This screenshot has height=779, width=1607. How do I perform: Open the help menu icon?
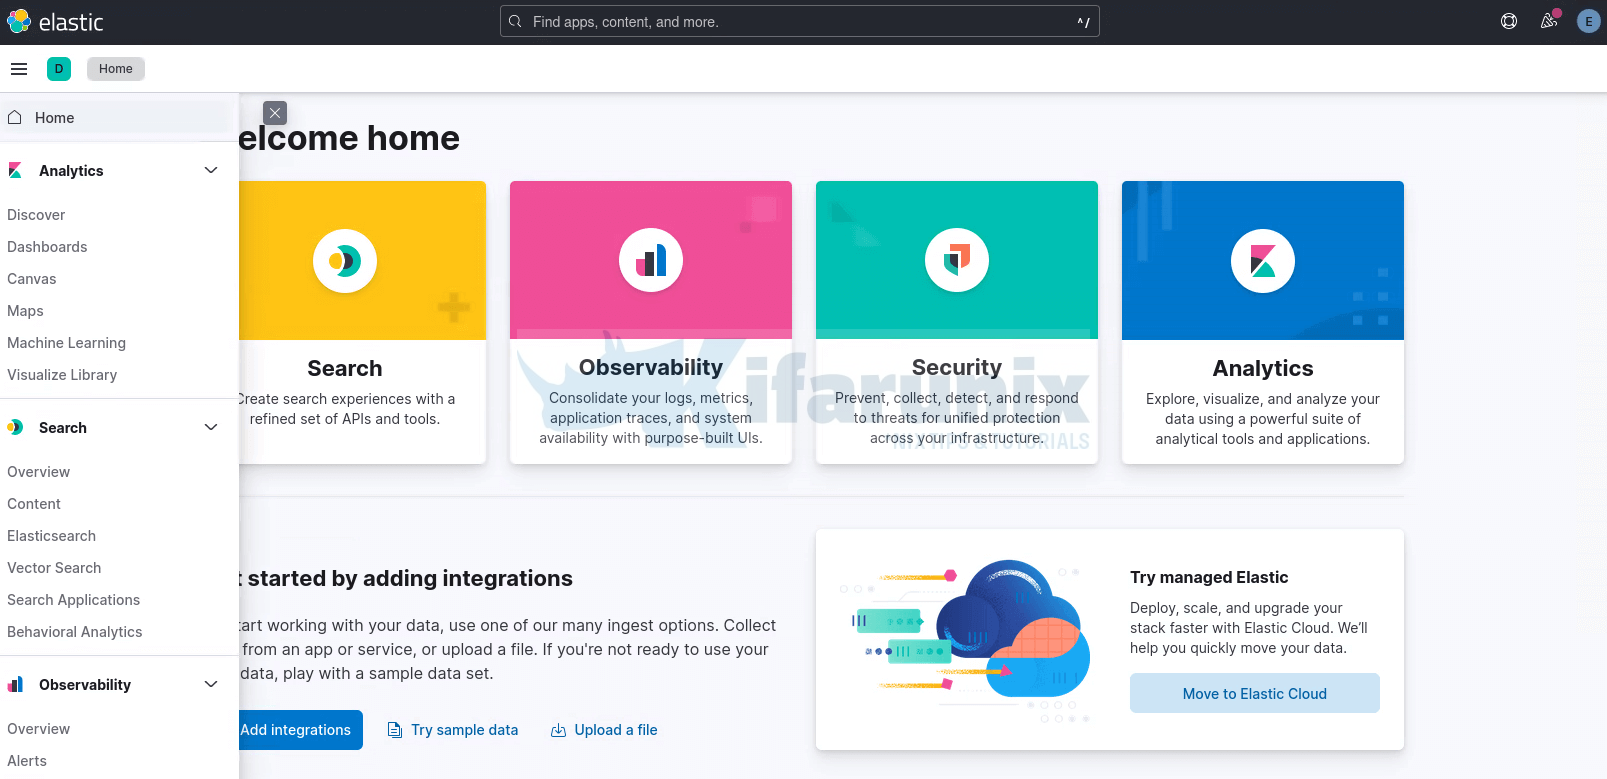click(1509, 21)
